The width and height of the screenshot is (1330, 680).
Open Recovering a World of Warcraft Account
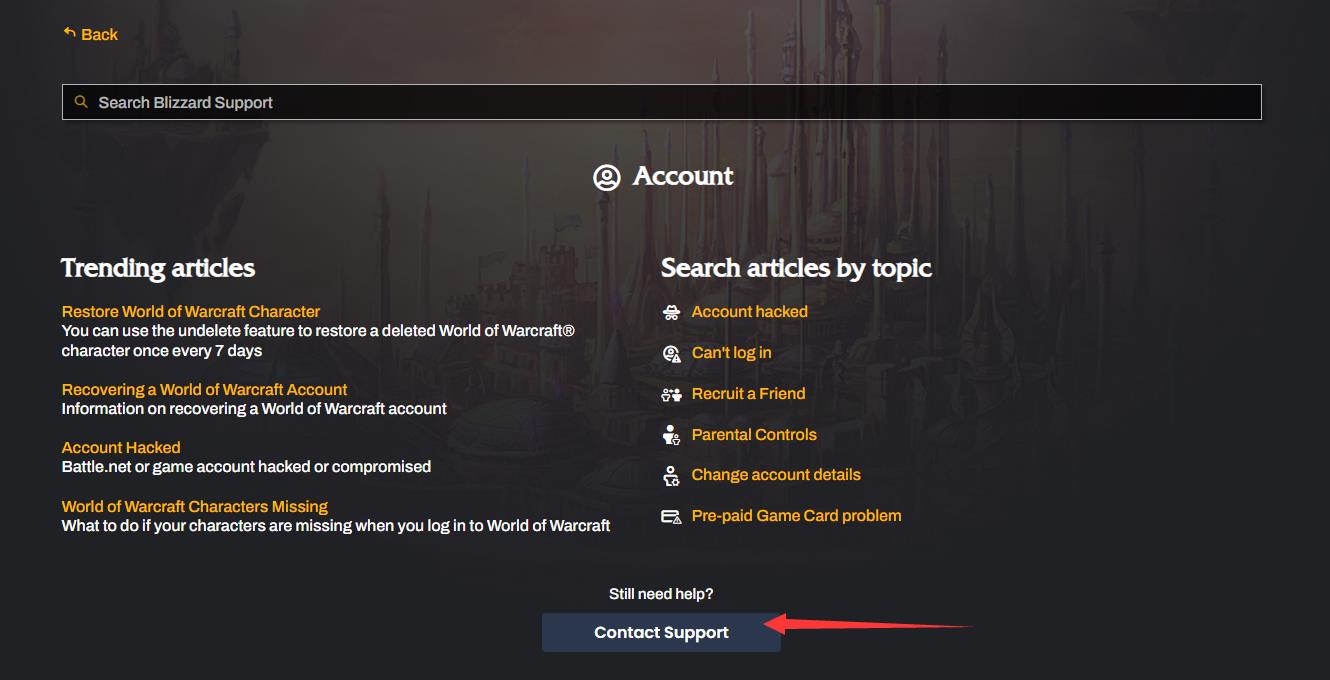coord(204,390)
